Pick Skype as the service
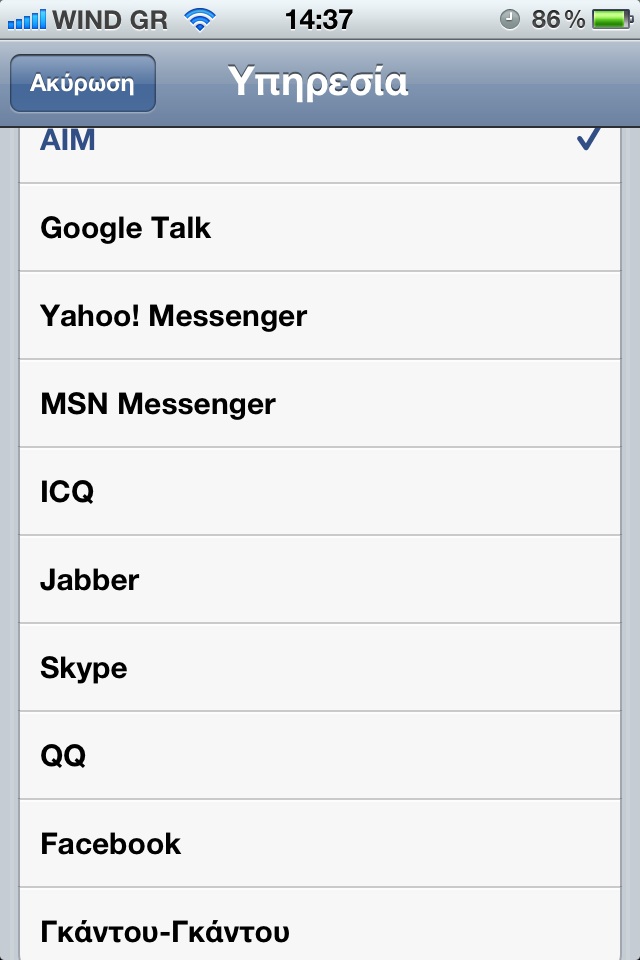This screenshot has width=640, height=960. pos(320,668)
